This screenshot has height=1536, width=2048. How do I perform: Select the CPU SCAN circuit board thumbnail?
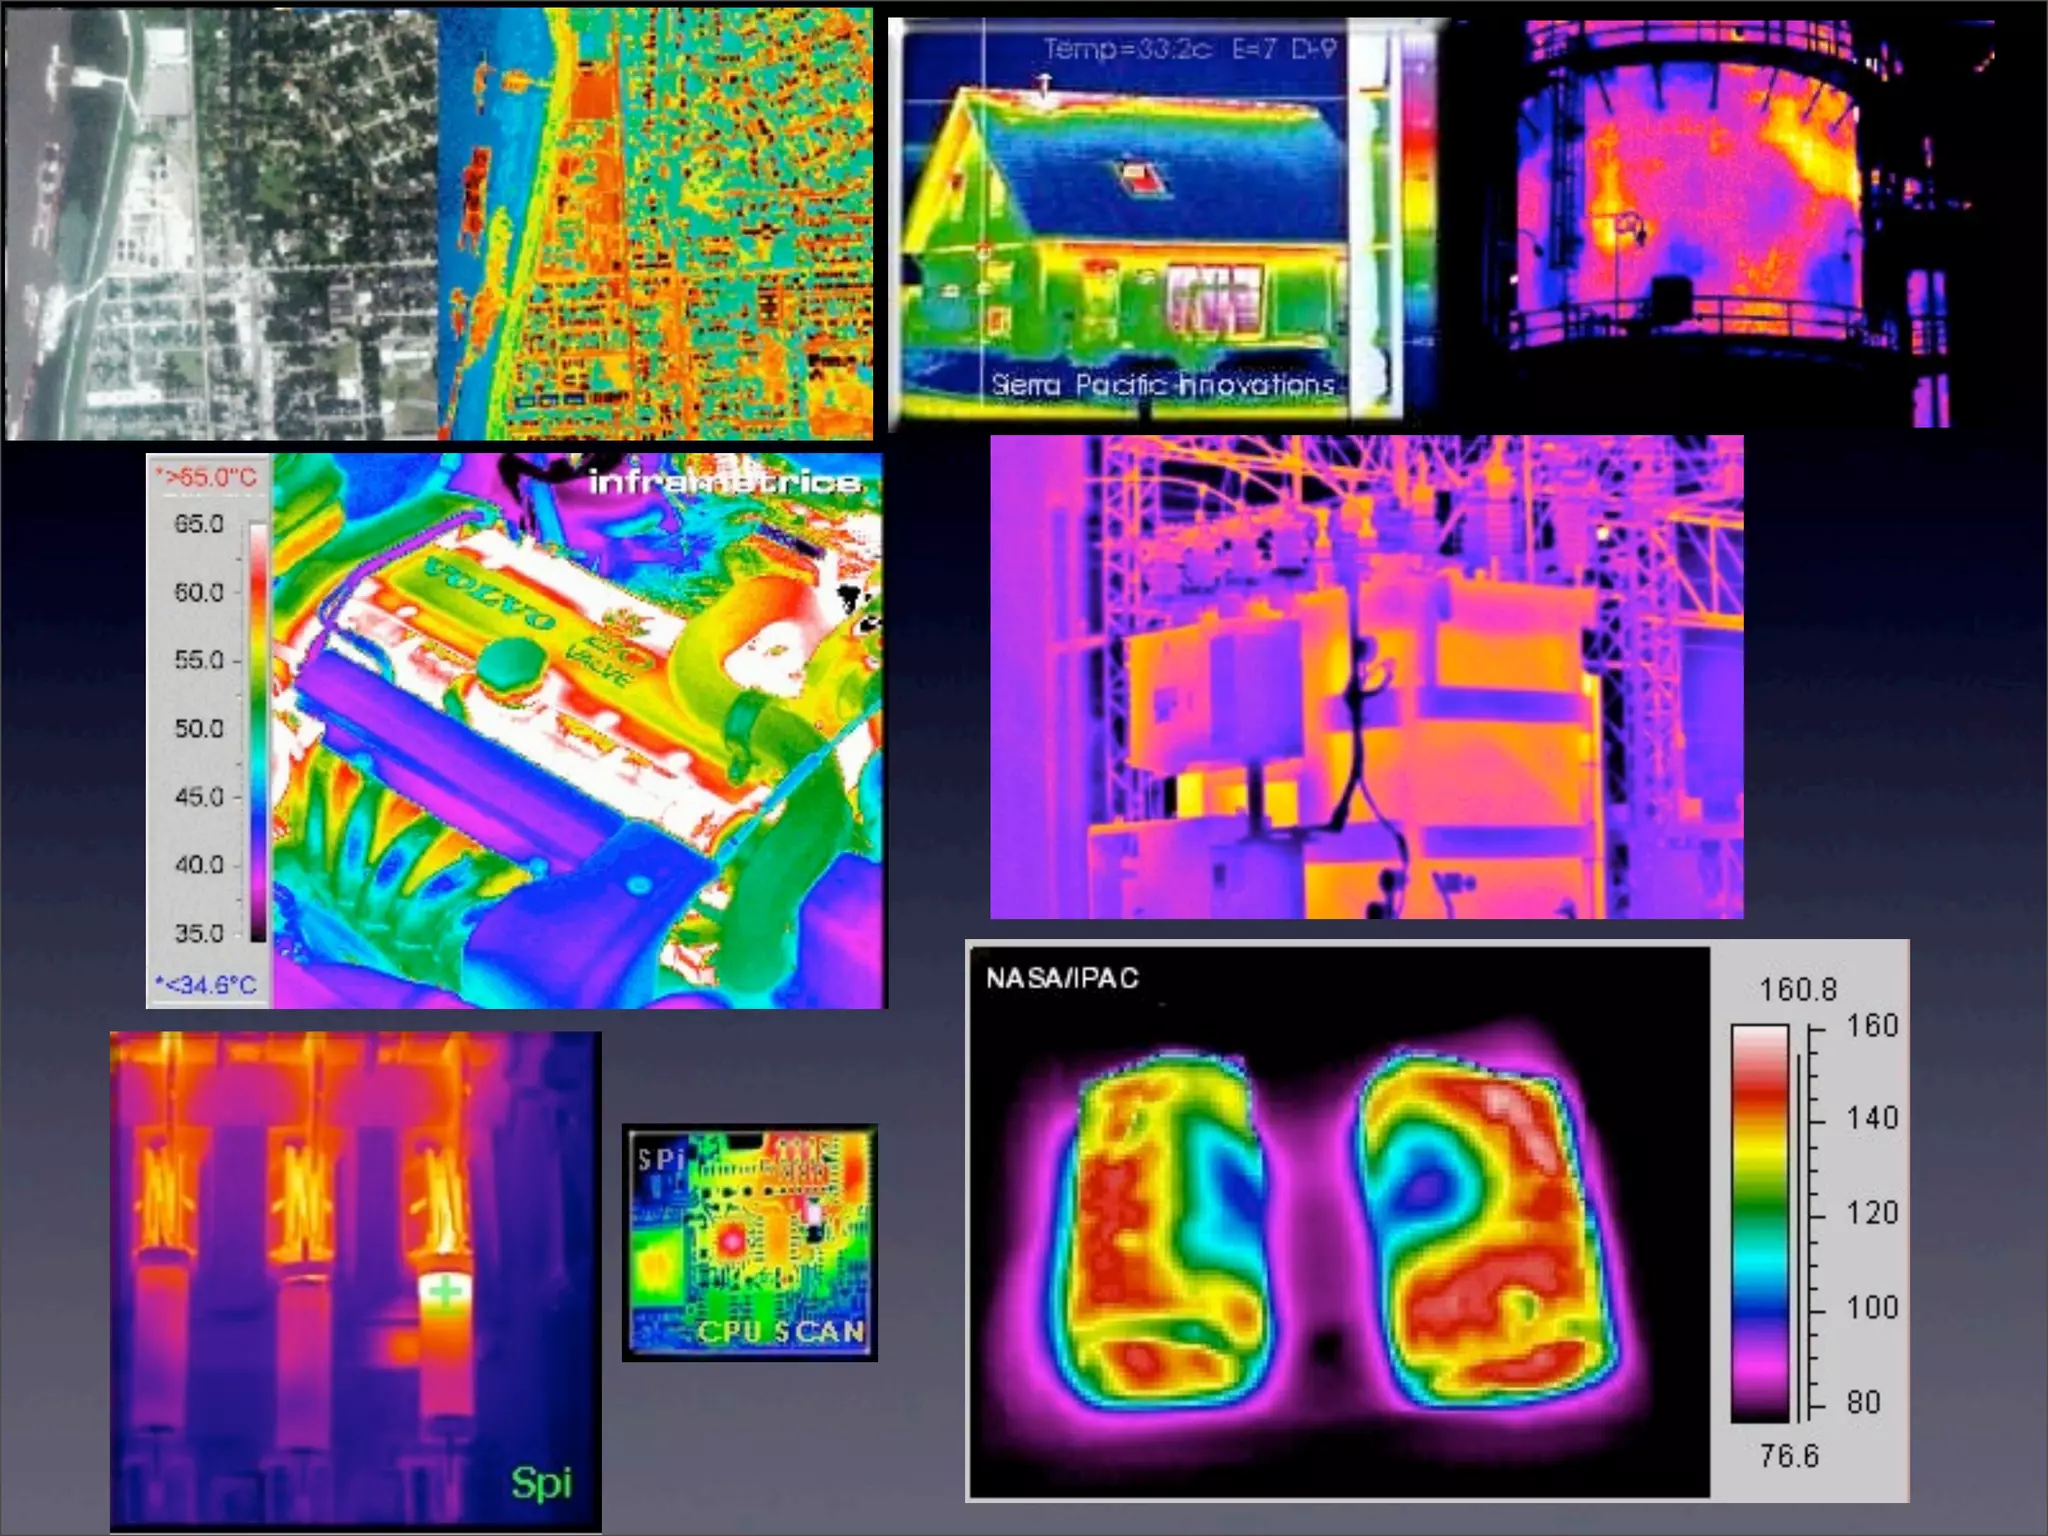click(750, 1242)
